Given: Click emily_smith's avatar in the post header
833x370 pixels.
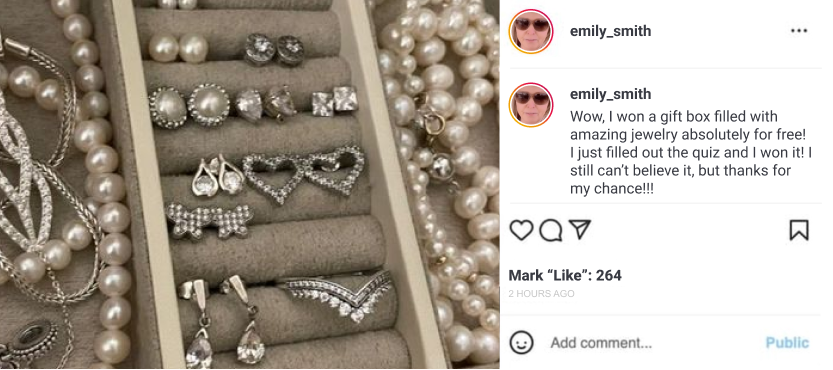Looking at the screenshot, I should point(531,31).
